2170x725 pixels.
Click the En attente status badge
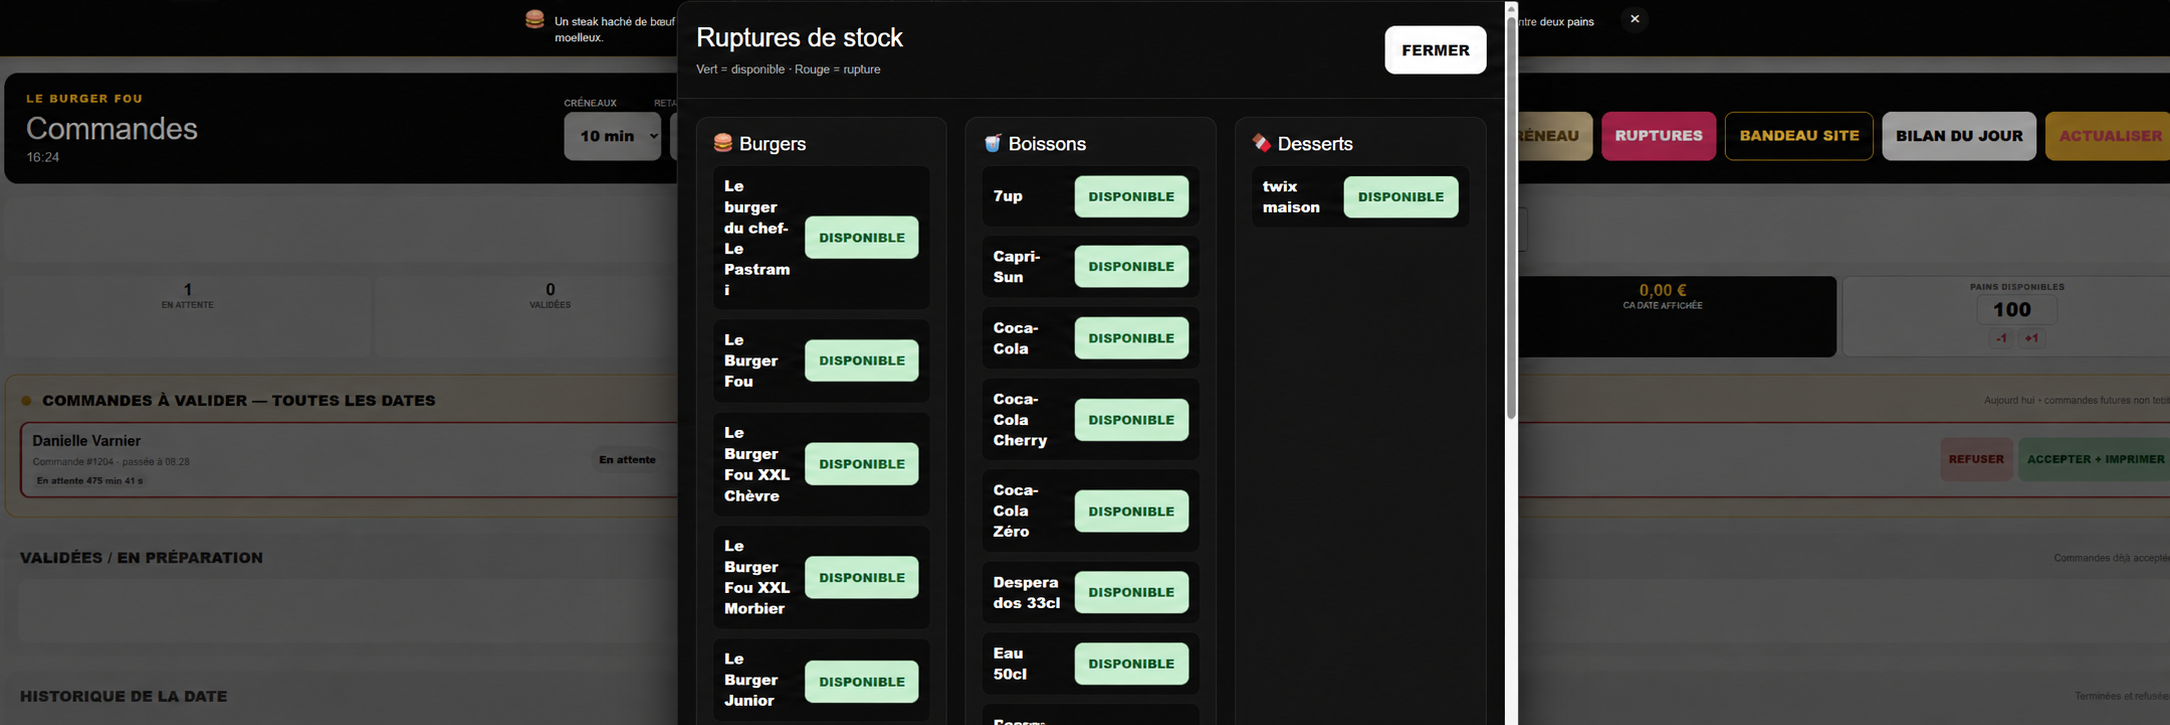point(627,460)
